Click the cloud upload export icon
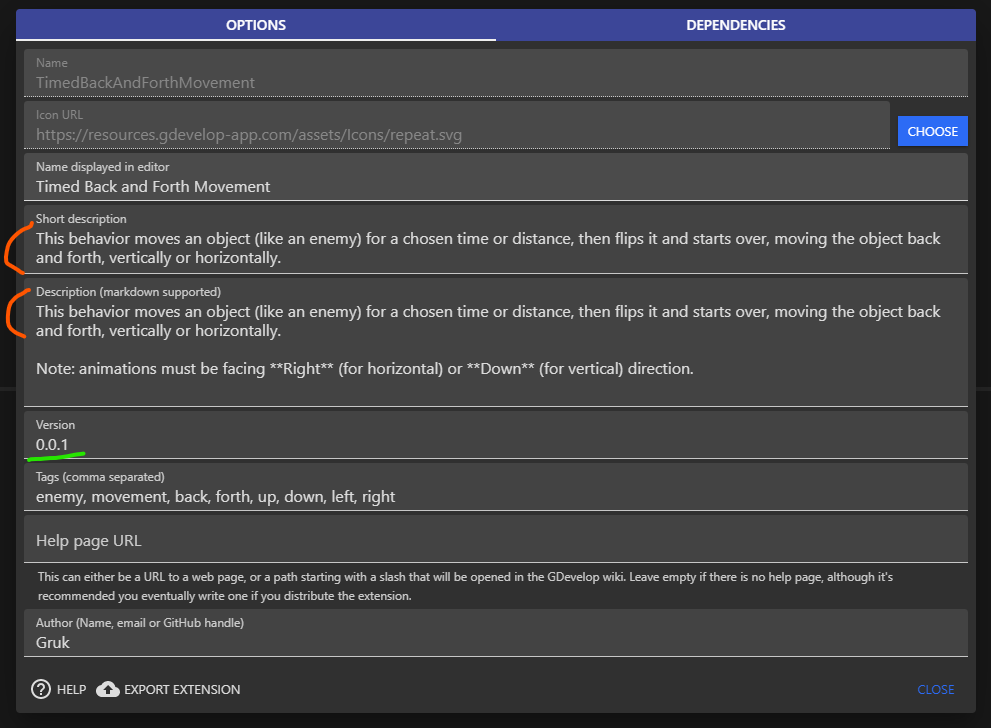The image size is (991, 728). 108,689
